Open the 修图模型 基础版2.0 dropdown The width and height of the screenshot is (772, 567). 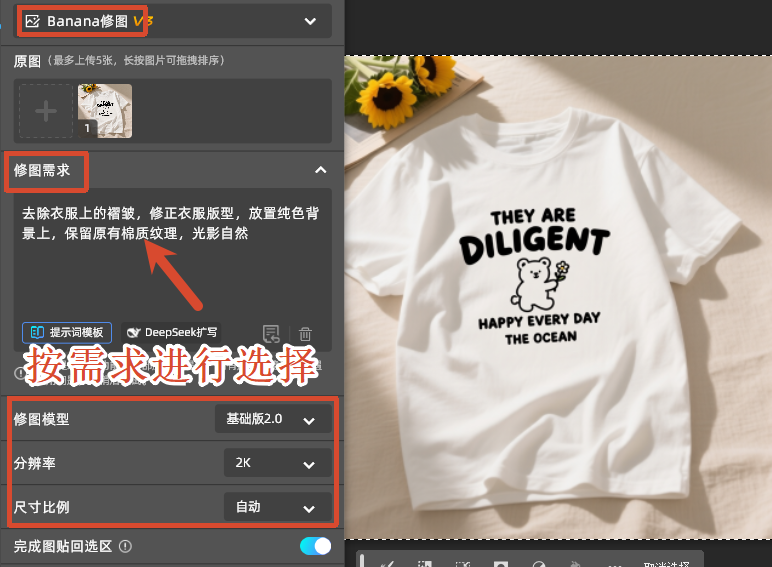273,419
